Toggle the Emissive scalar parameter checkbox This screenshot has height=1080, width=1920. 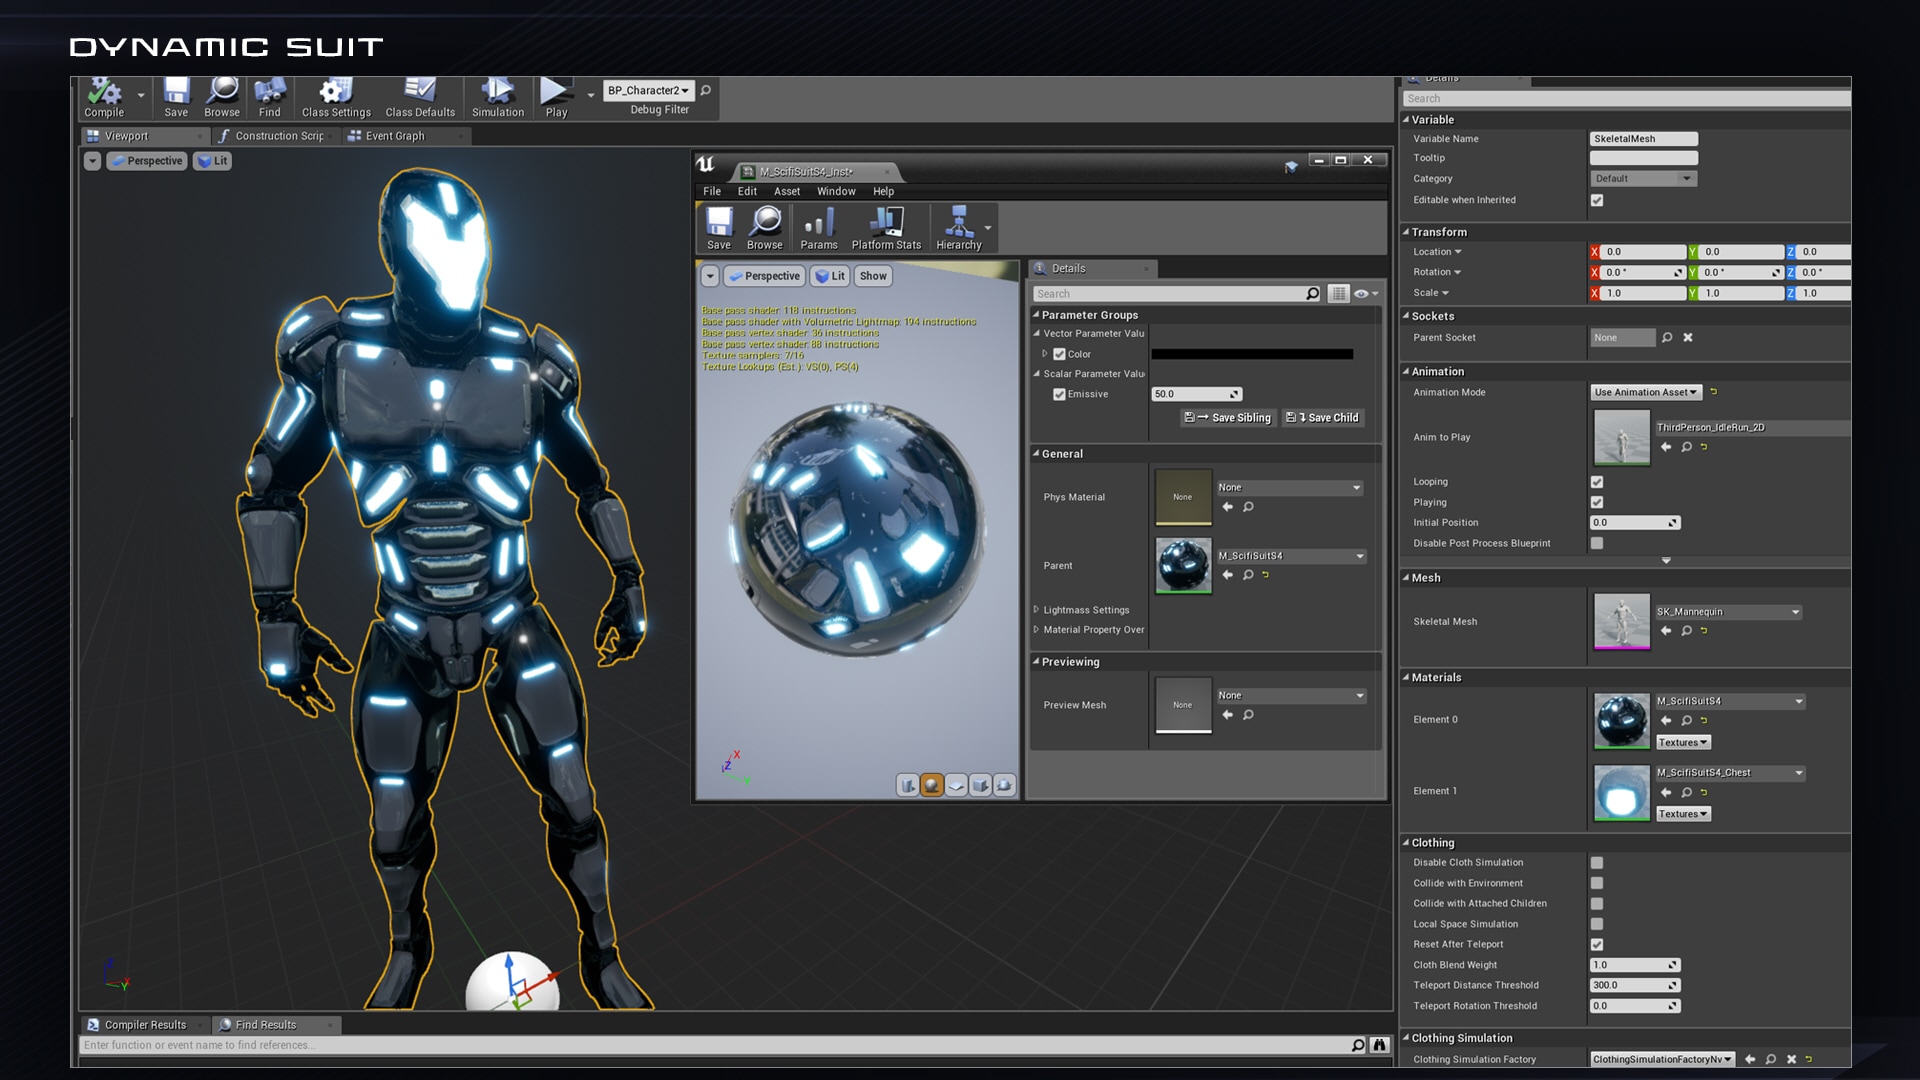pyautogui.click(x=1059, y=394)
